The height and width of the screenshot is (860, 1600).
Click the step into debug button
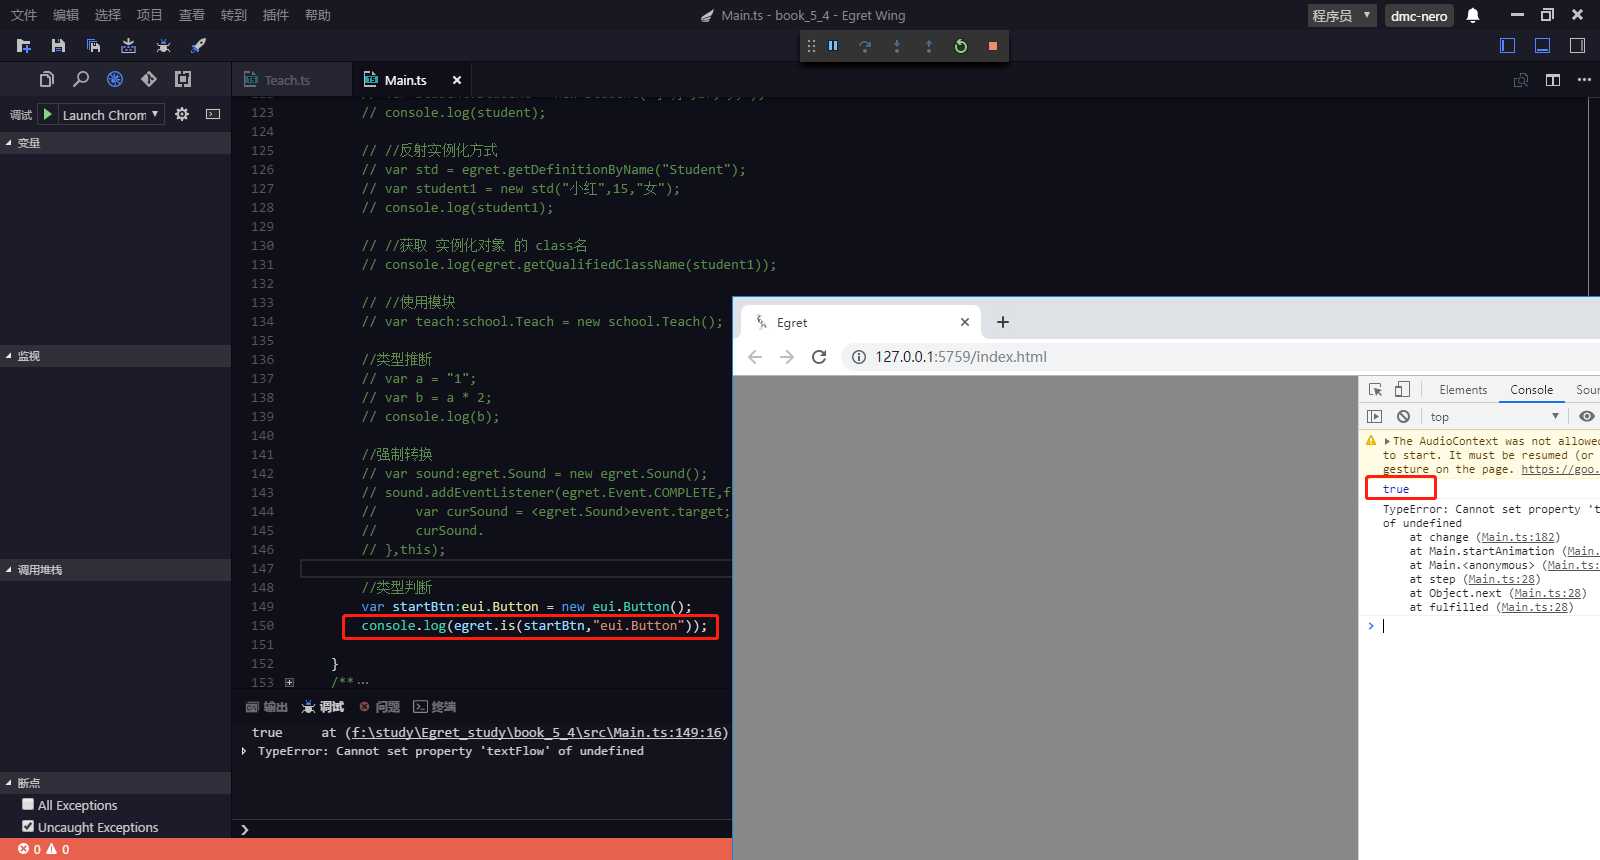tap(897, 46)
